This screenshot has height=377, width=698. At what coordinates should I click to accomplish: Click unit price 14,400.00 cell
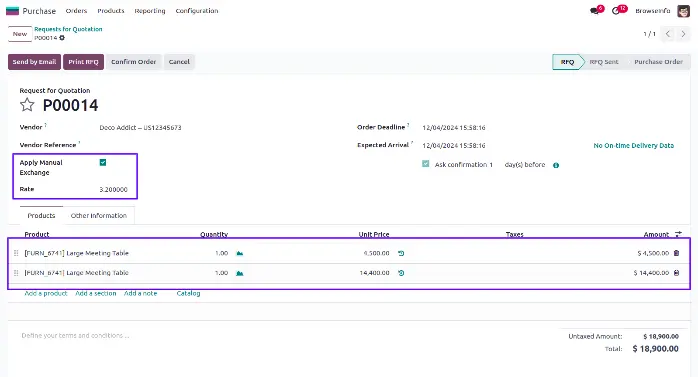[x=374, y=273]
